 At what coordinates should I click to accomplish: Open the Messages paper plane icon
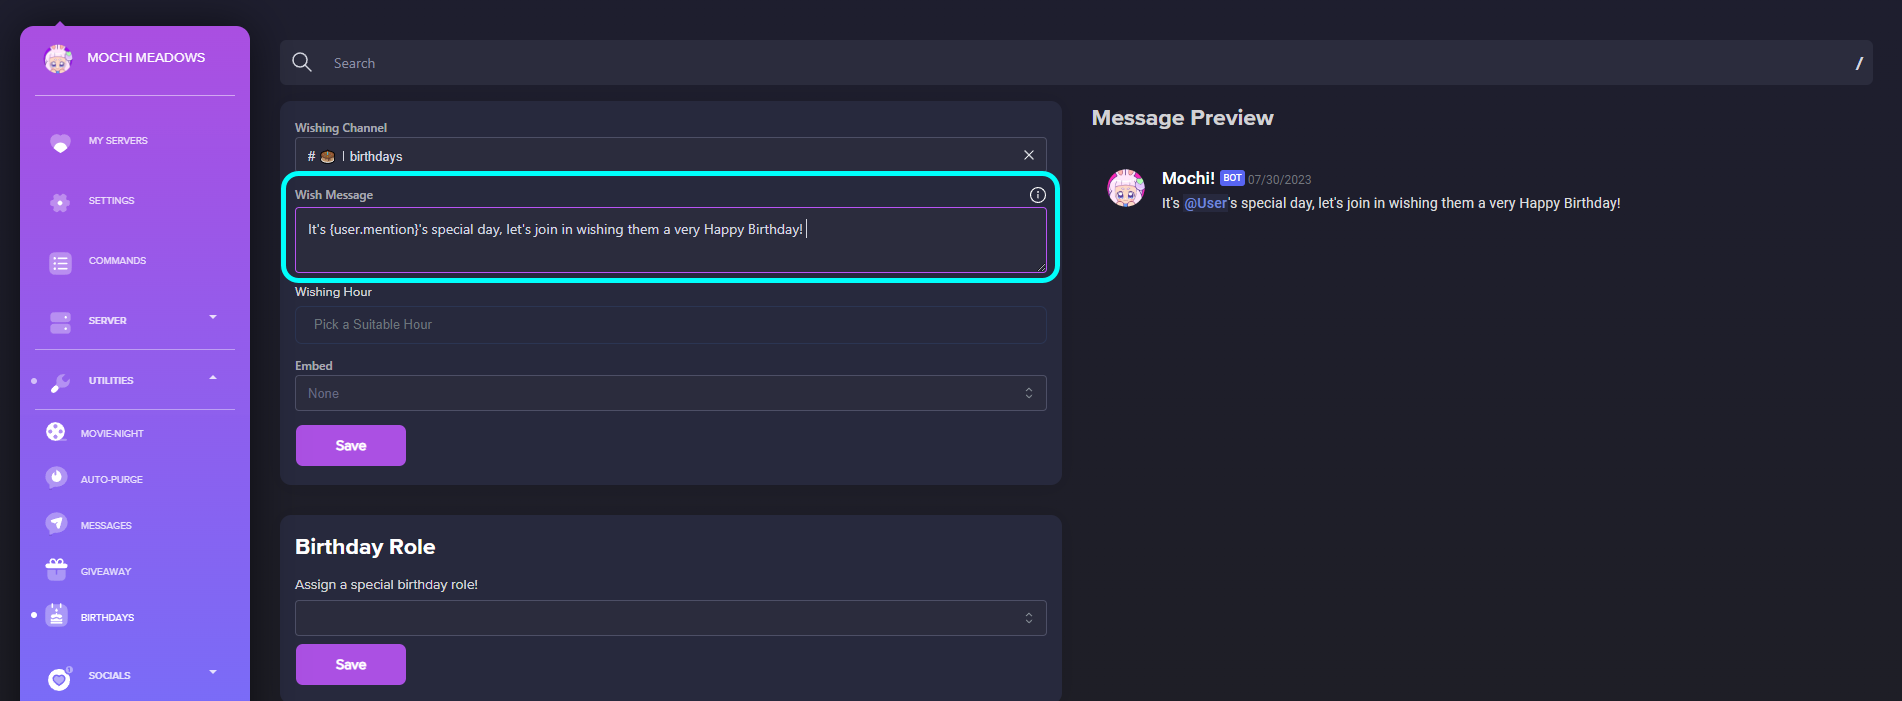(56, 524)
